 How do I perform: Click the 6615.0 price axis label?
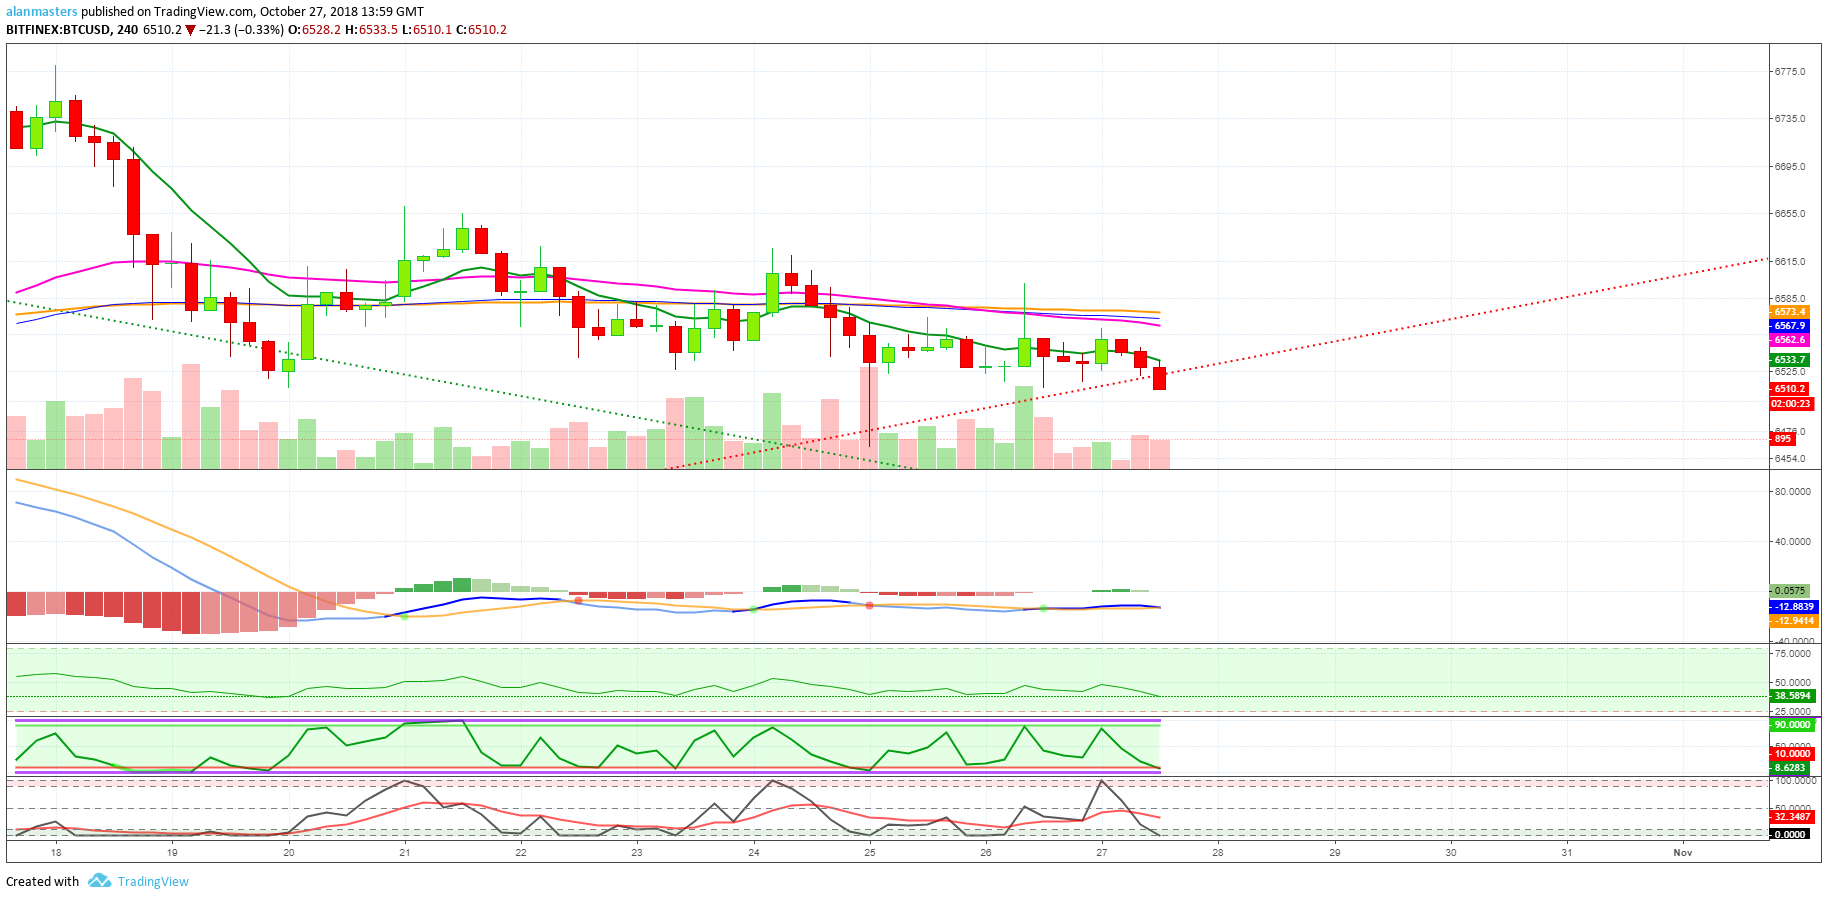click(1790, 261)
